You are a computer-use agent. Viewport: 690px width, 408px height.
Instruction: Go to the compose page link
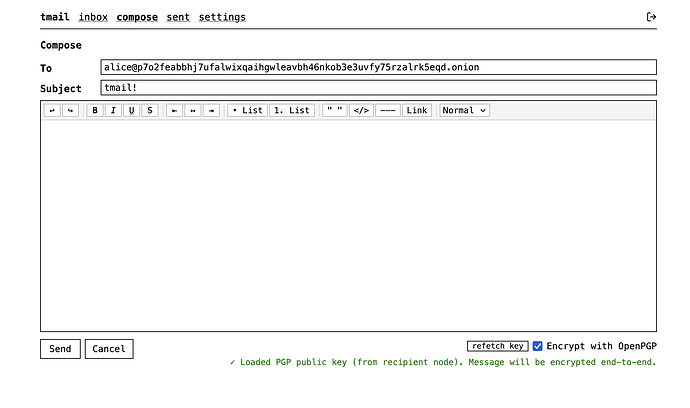[137, 17]
